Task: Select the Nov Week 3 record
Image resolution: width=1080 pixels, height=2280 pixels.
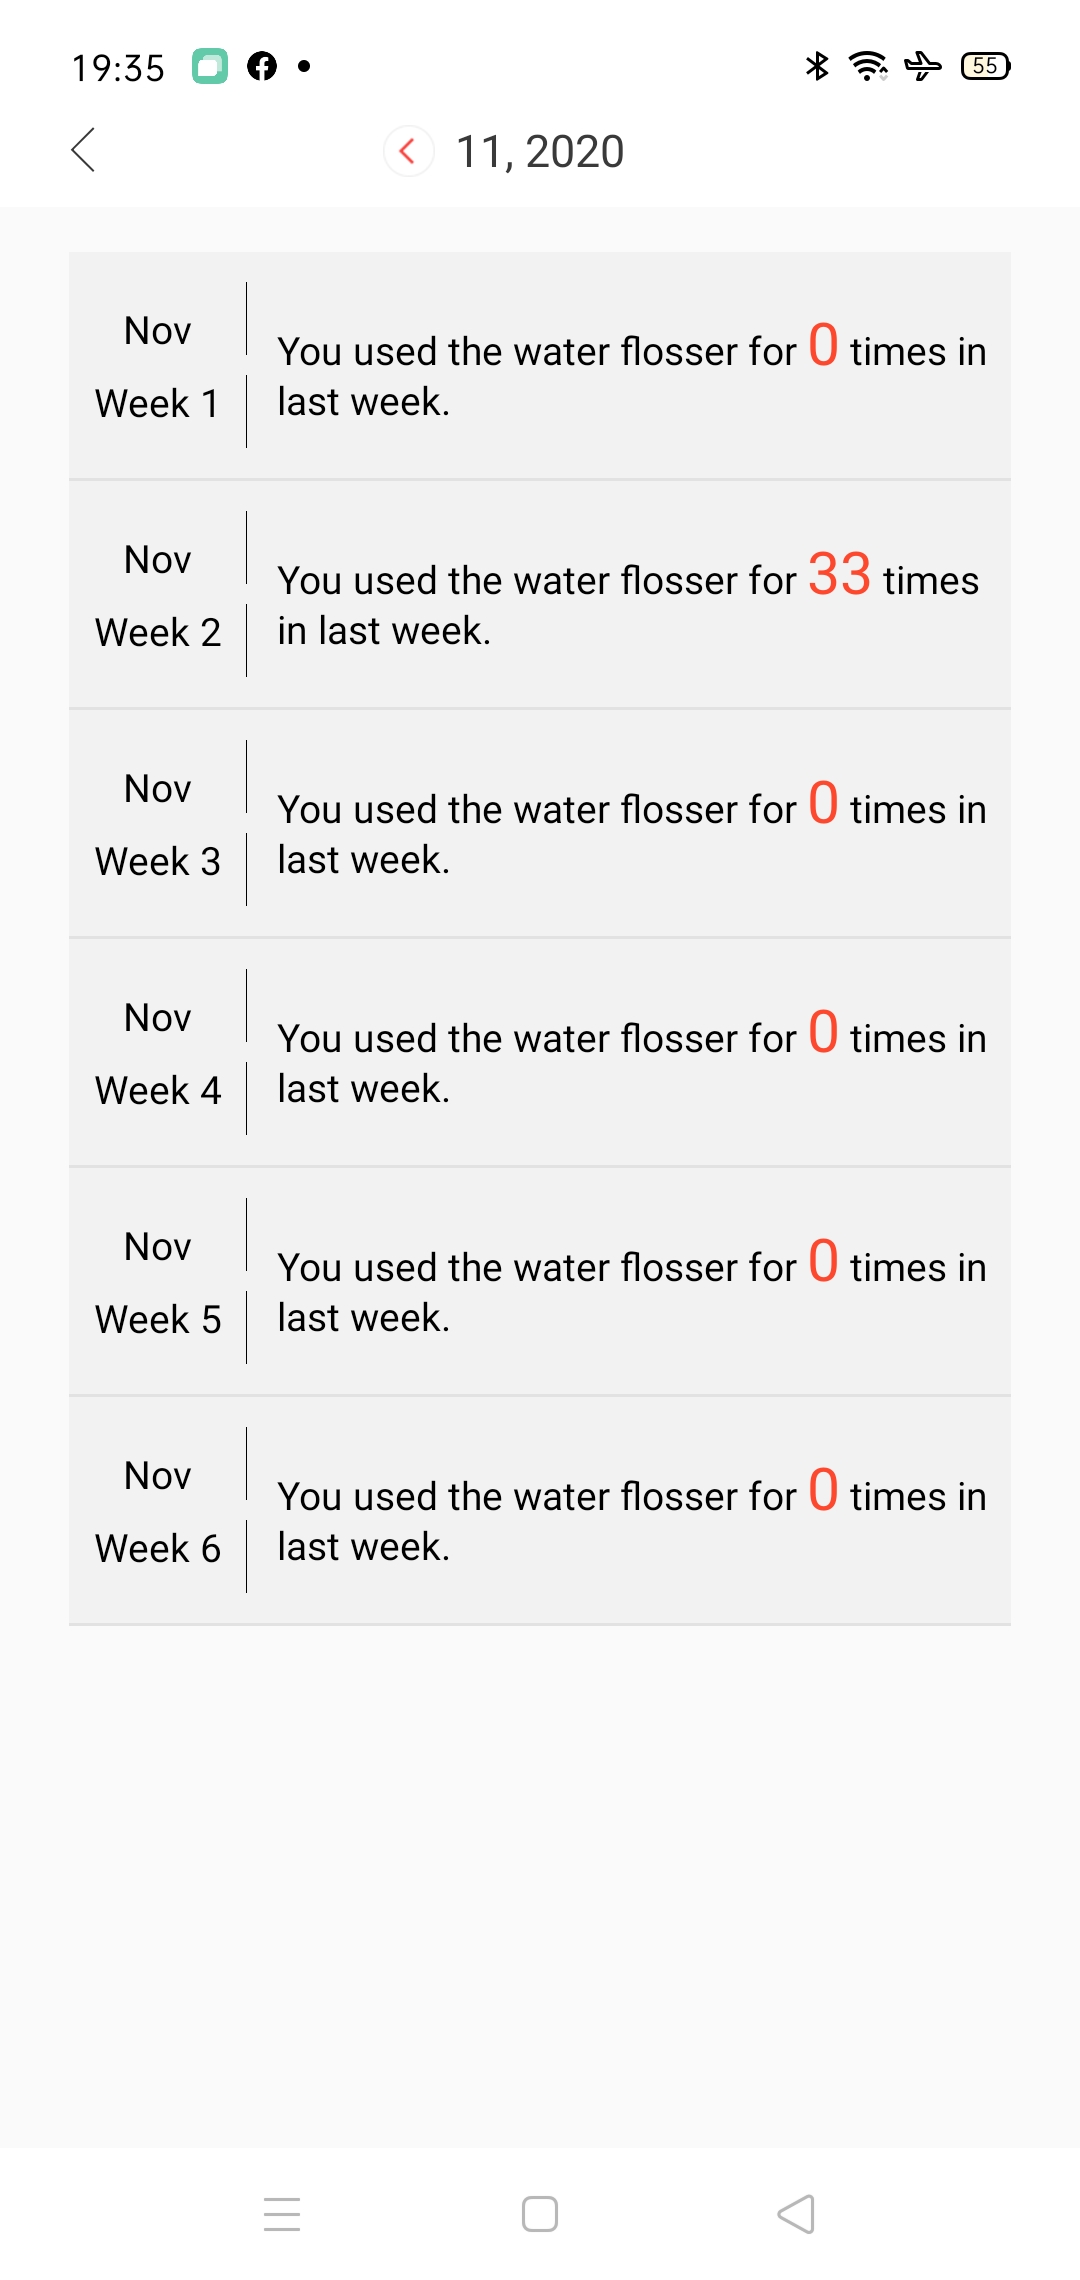Action: (x=540, y=824)
